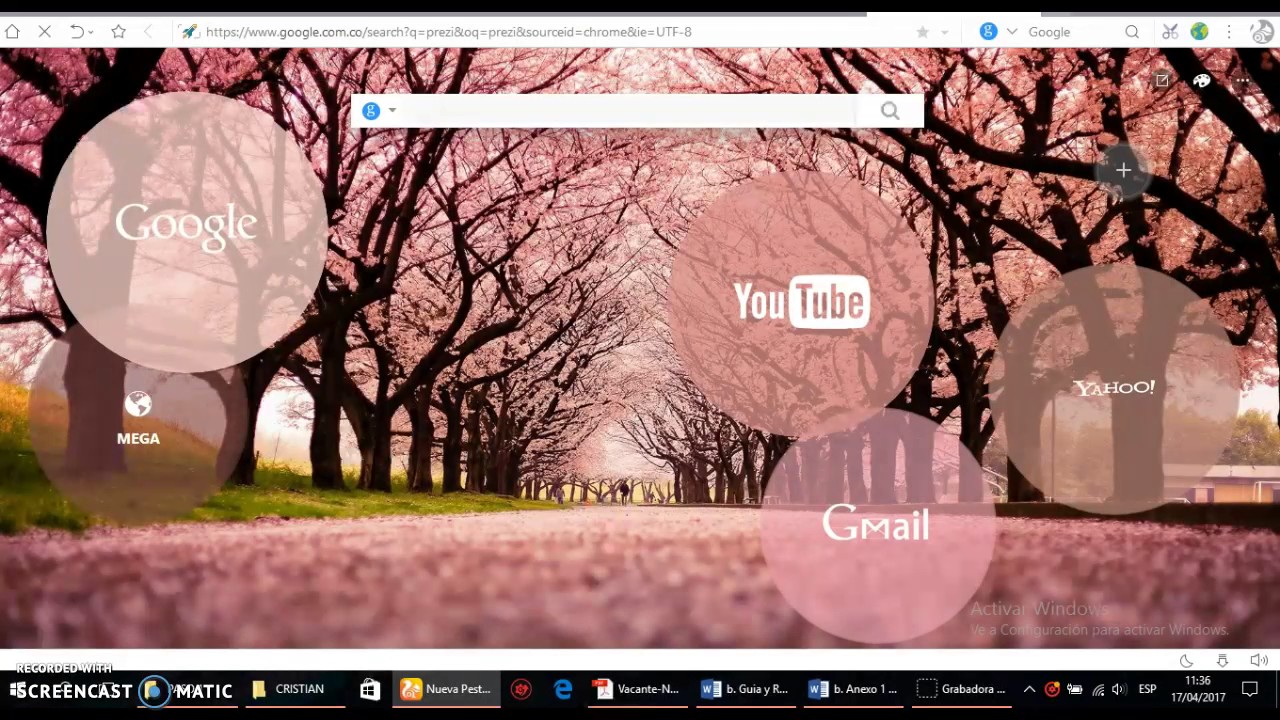Open the Windows Store from the taskbar
Viewport: 1280px width, 720px height.
pyautogui.click(x=370, y=689)
